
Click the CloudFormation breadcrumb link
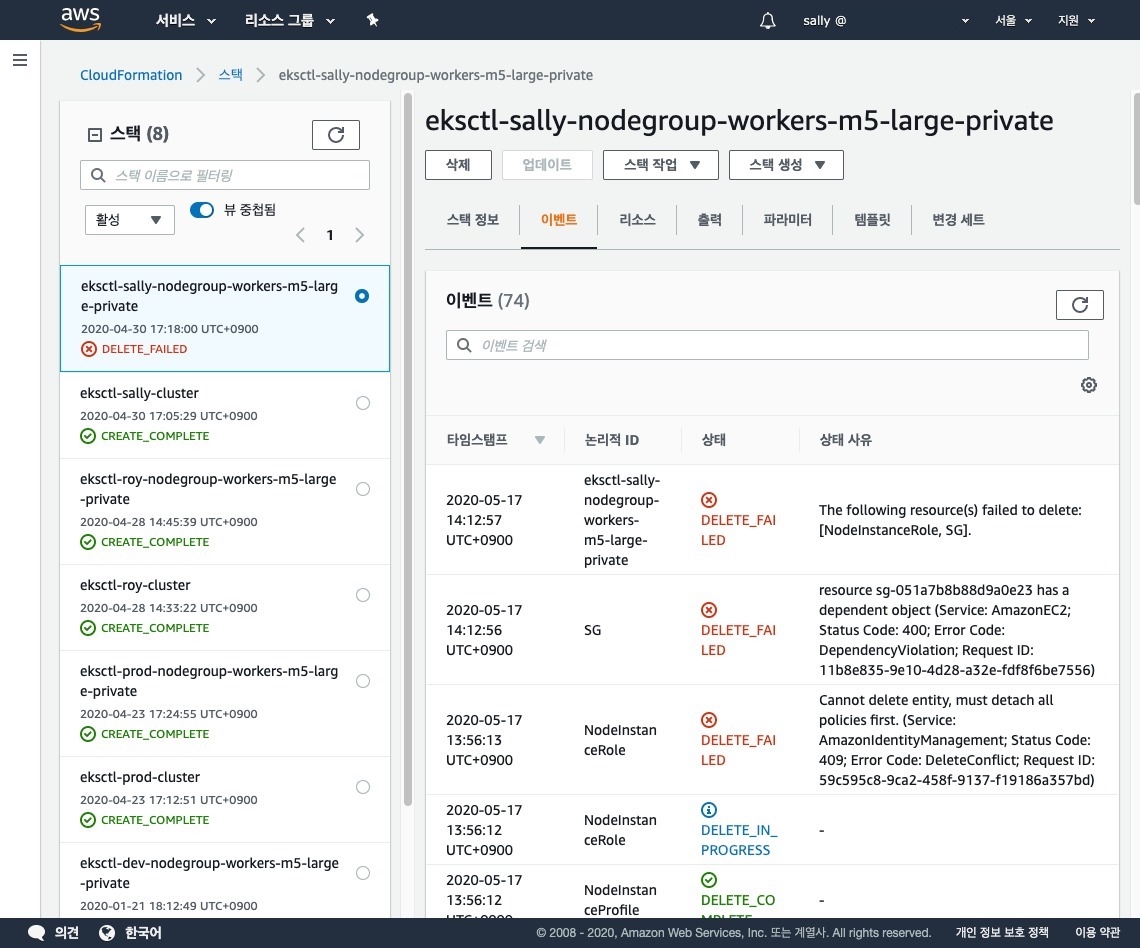[x=131, y=75]
